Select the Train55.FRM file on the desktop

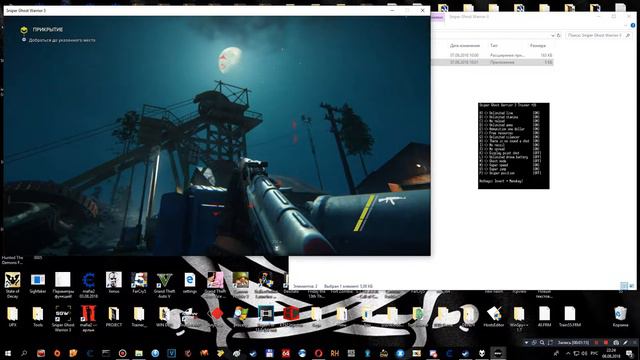coord(569,317)
